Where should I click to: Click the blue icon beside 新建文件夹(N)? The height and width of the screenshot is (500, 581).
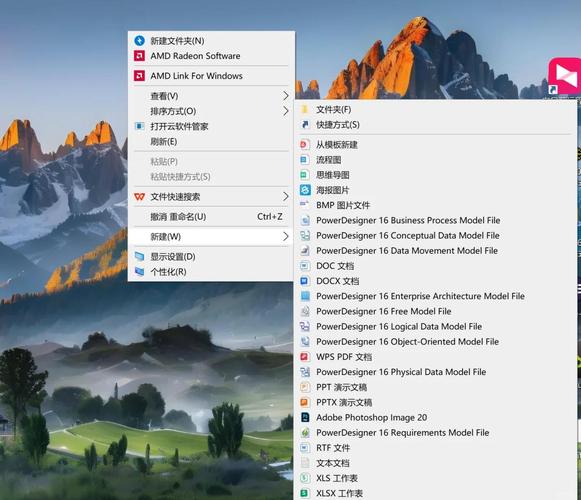coord(139,40)
